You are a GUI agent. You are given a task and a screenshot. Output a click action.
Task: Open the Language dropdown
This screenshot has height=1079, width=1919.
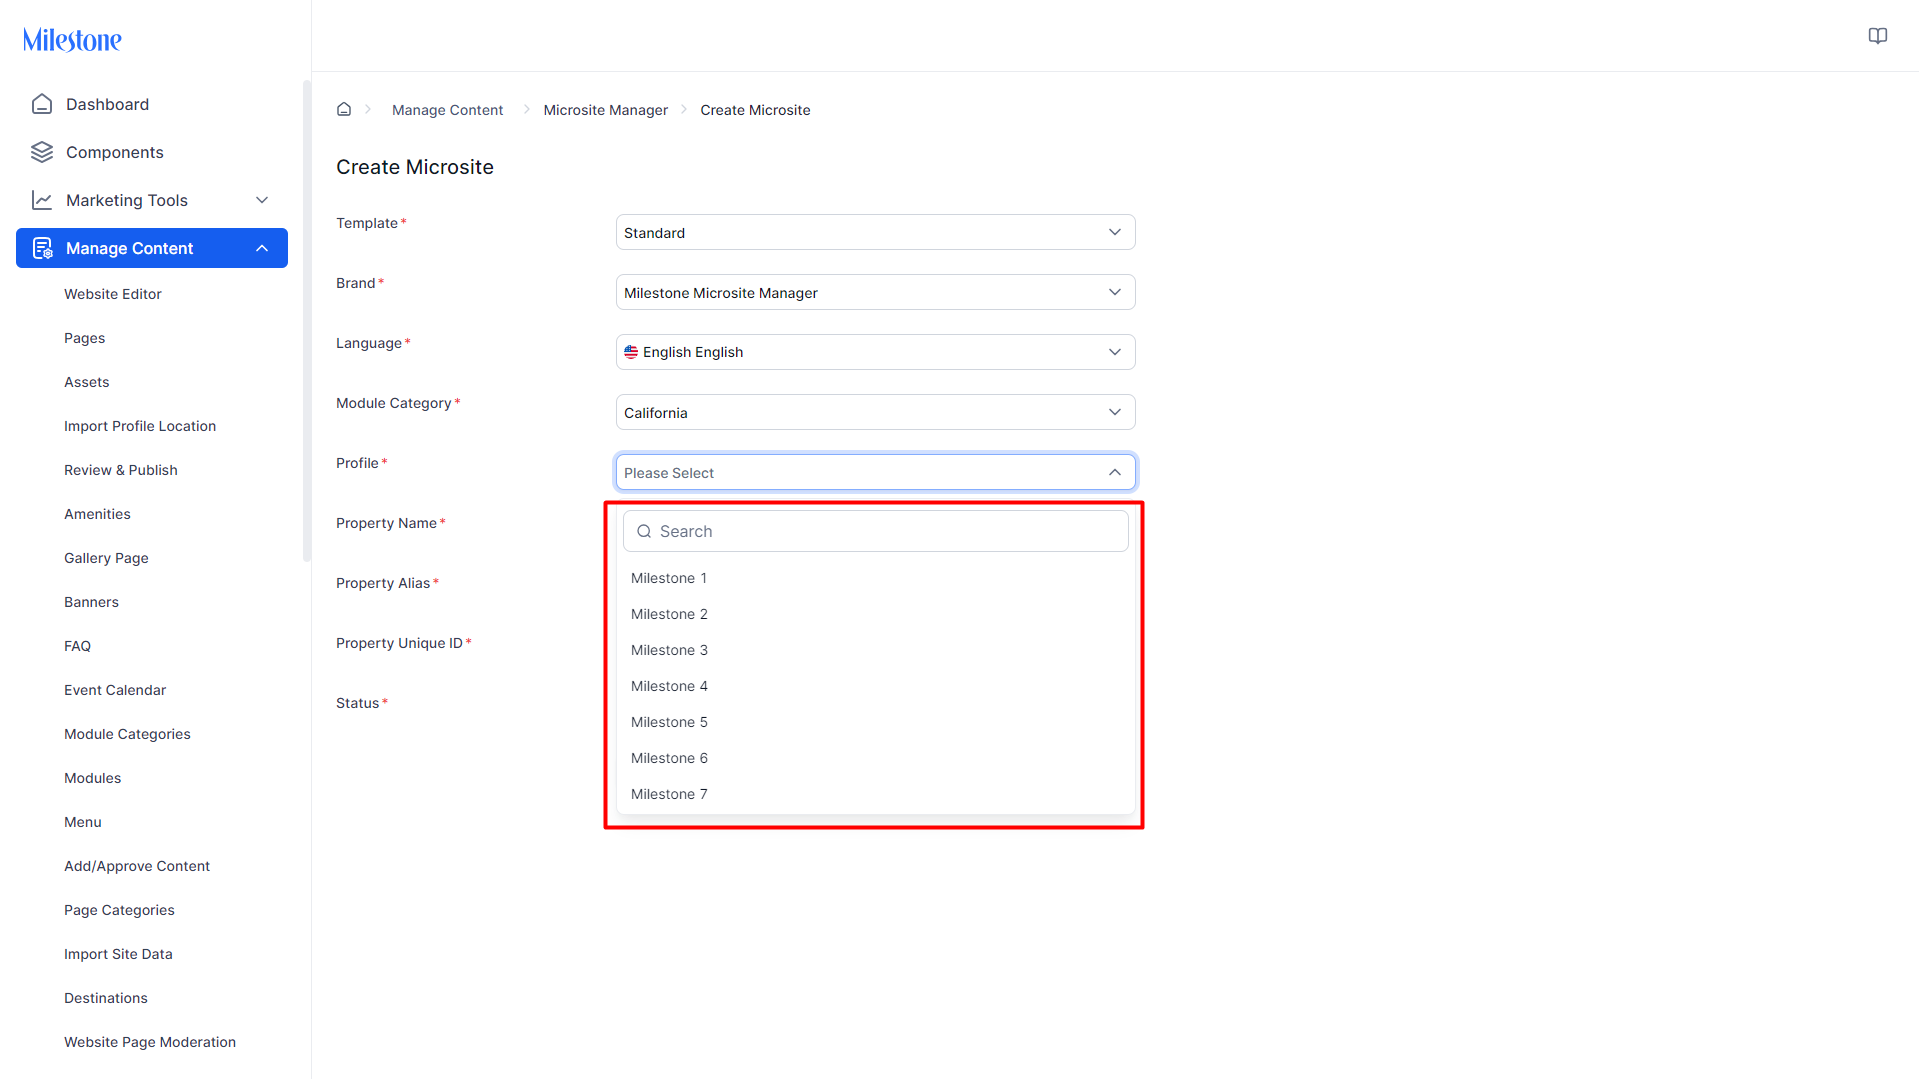[875, 352]
